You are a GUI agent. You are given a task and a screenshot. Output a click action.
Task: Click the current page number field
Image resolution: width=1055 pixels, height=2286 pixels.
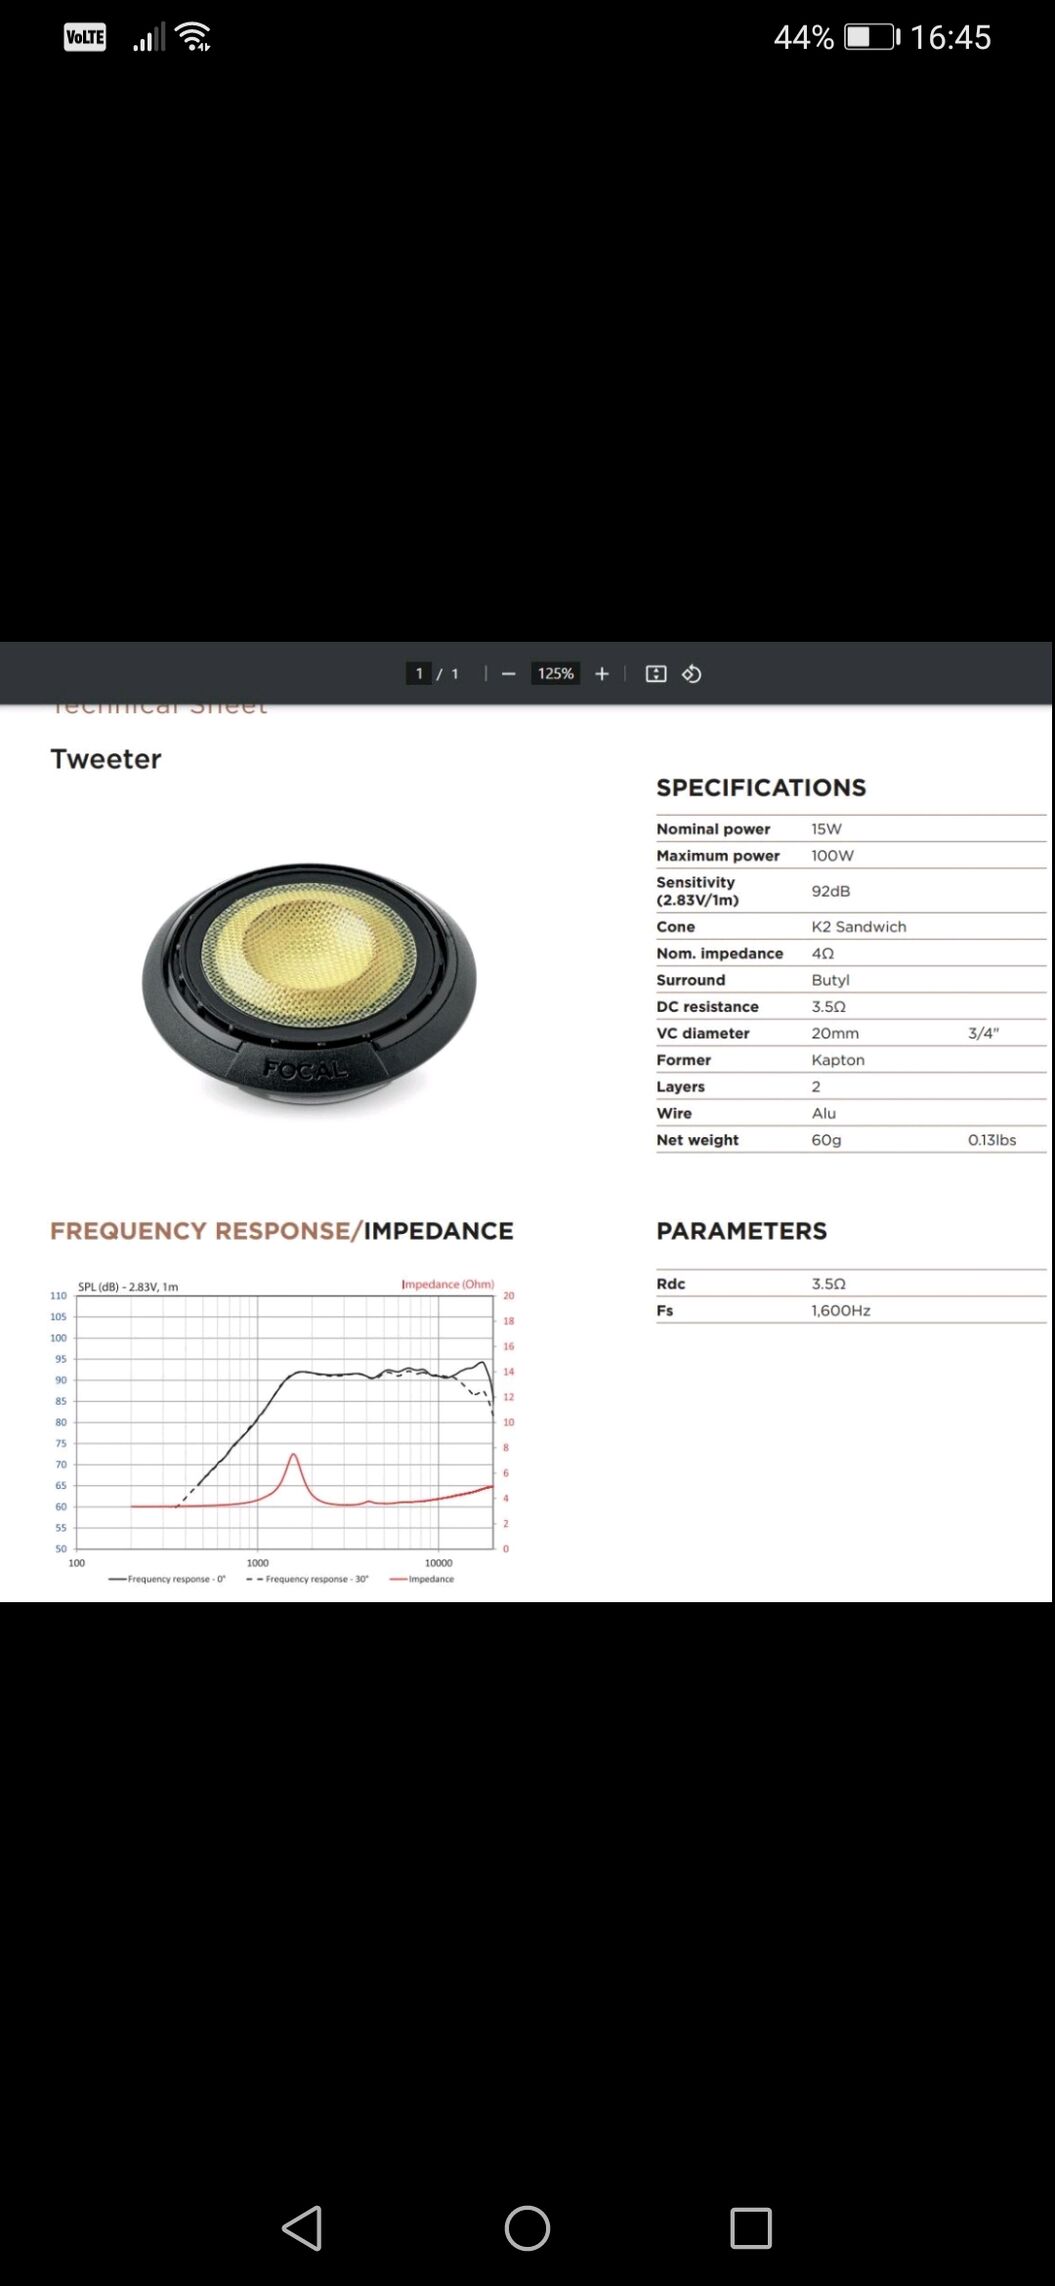tap(419, 674)
